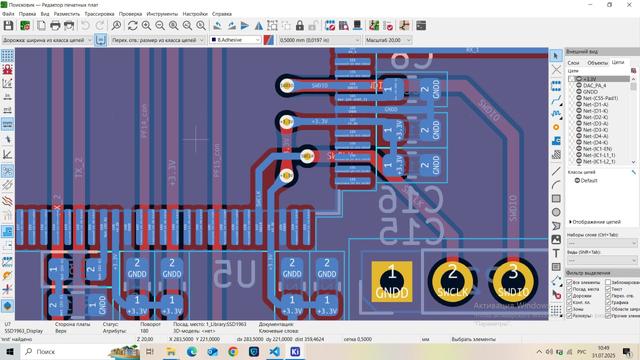Screen dimensions: 640x360
Task: Click the Print icon in toolbar
Action: tap(55, 26)
